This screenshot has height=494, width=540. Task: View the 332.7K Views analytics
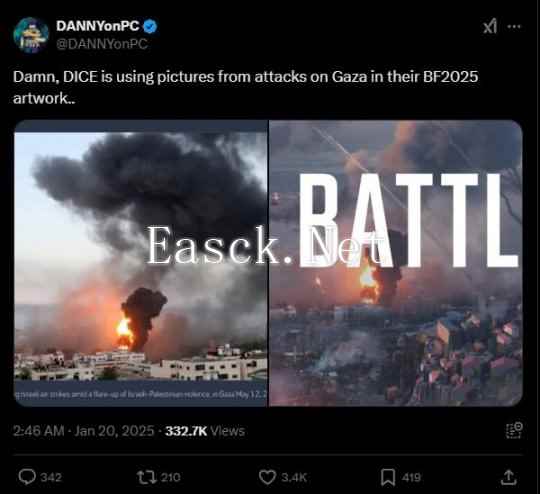tap(205, 431)
